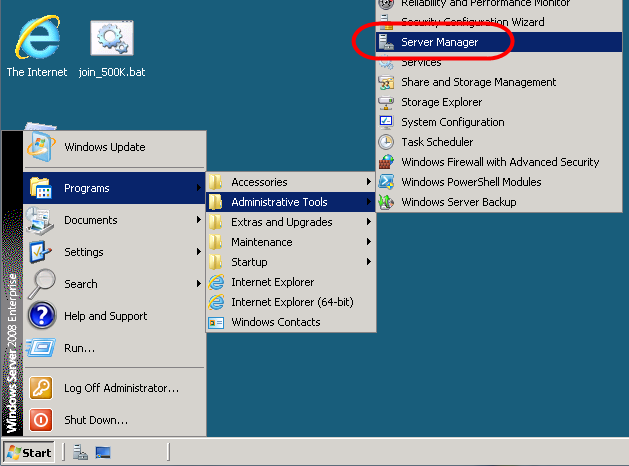This screenshot has height=466, width=629.
Task: Open Windows Firewall with Advanced Security
Action: 499,162
